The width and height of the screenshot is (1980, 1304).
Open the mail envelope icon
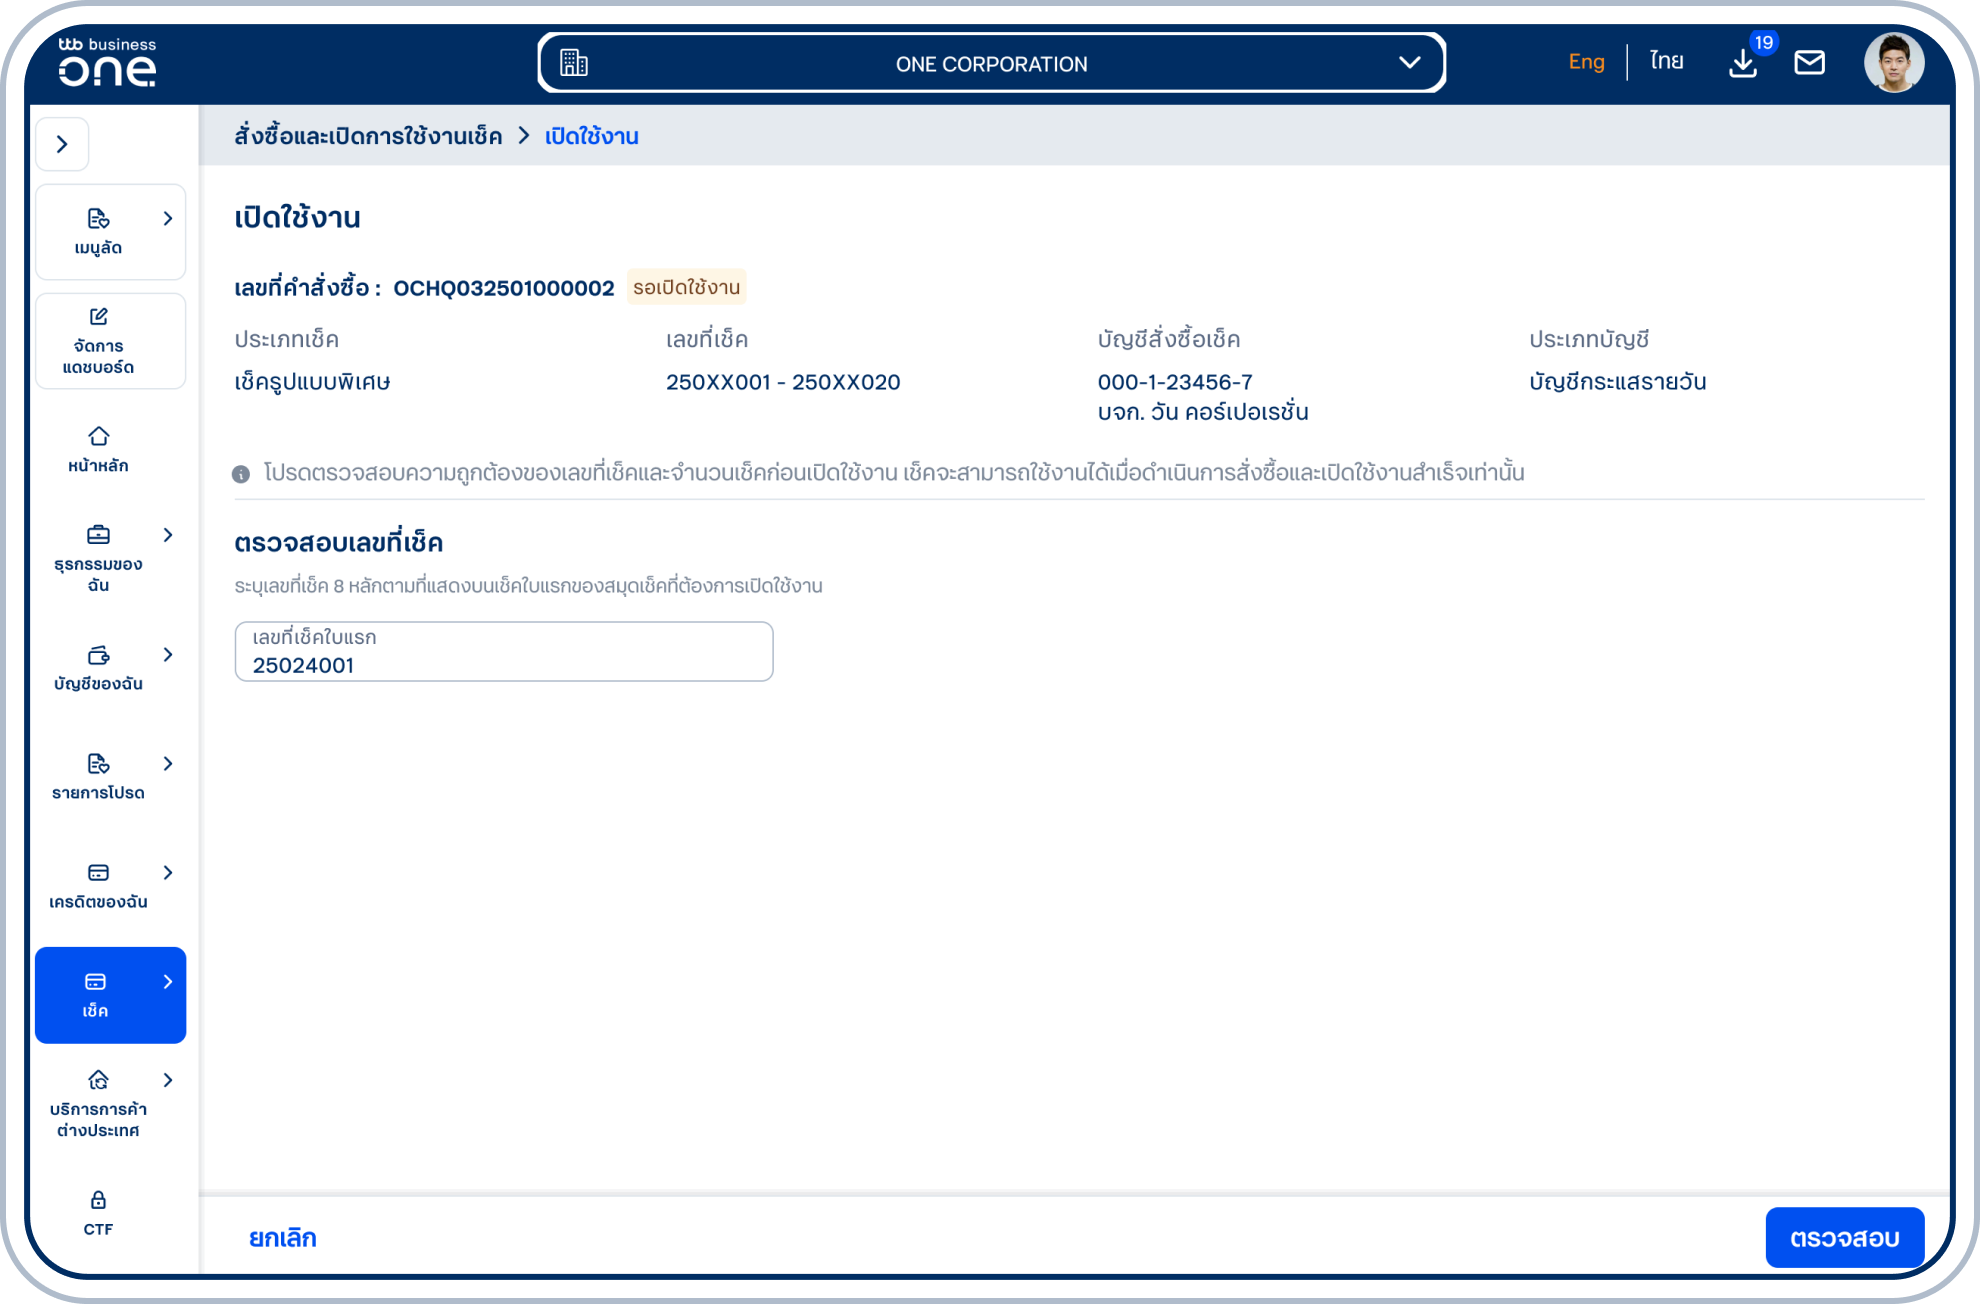1809,63
